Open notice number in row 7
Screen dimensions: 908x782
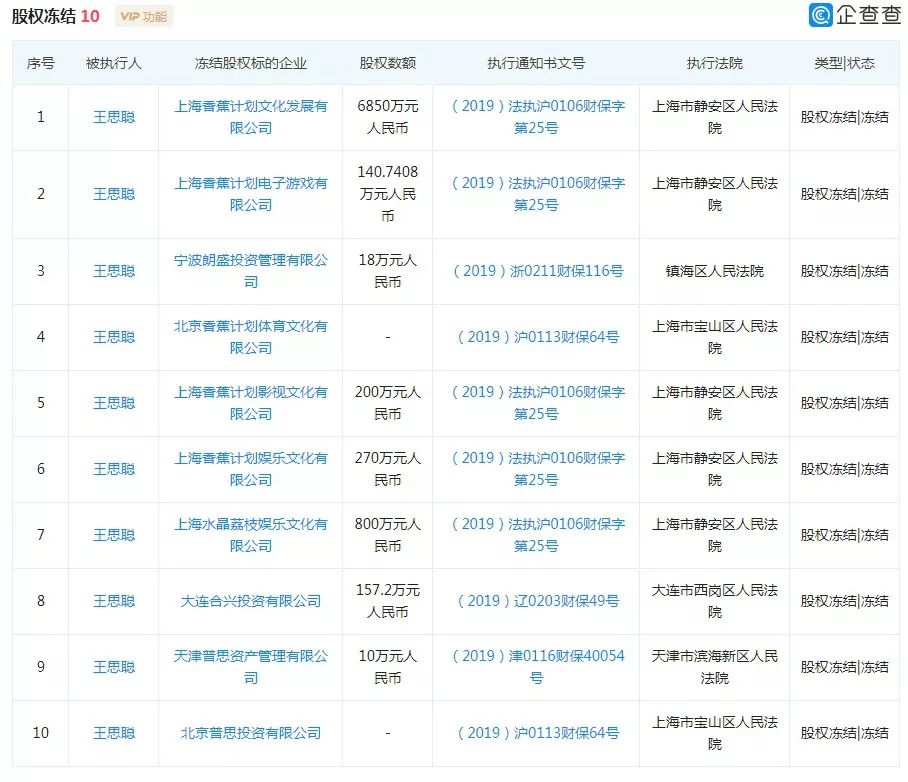coord(536,535)
